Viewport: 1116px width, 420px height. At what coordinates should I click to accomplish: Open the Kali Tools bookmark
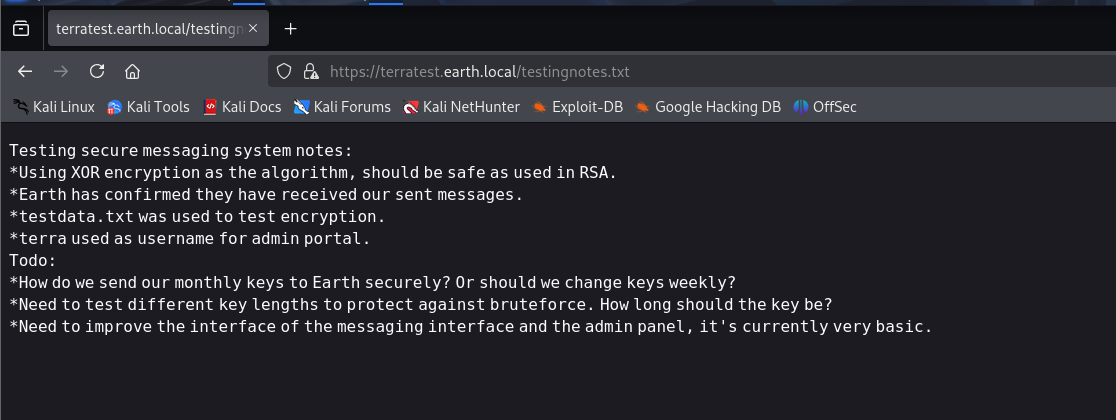coord(148,107)
